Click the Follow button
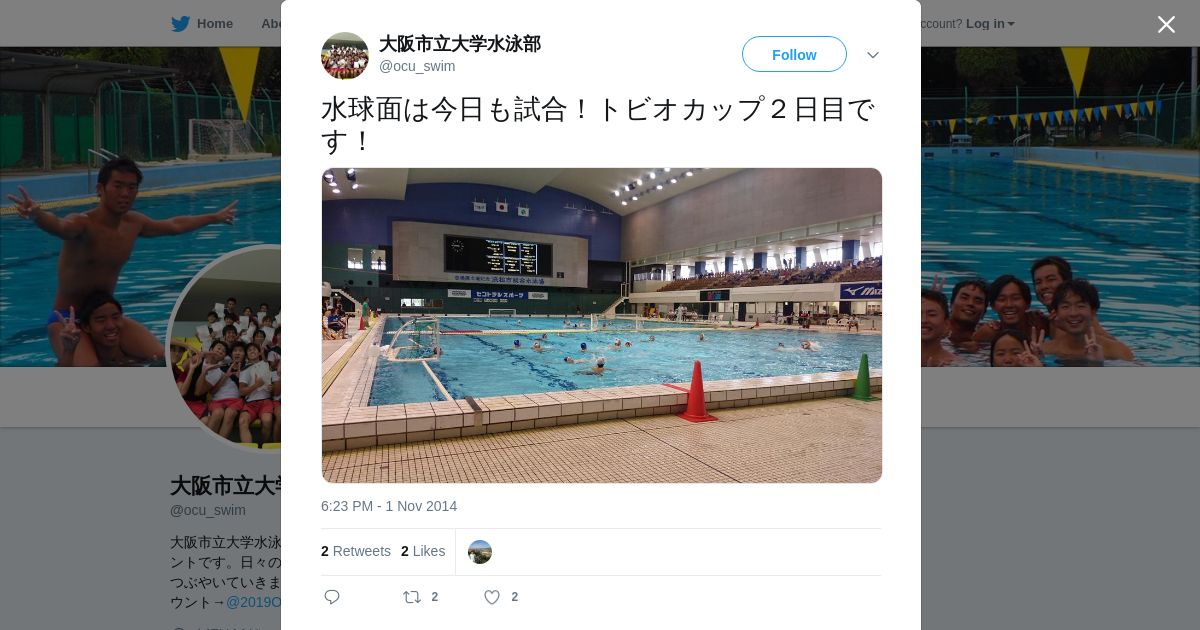 click(794, 54)
